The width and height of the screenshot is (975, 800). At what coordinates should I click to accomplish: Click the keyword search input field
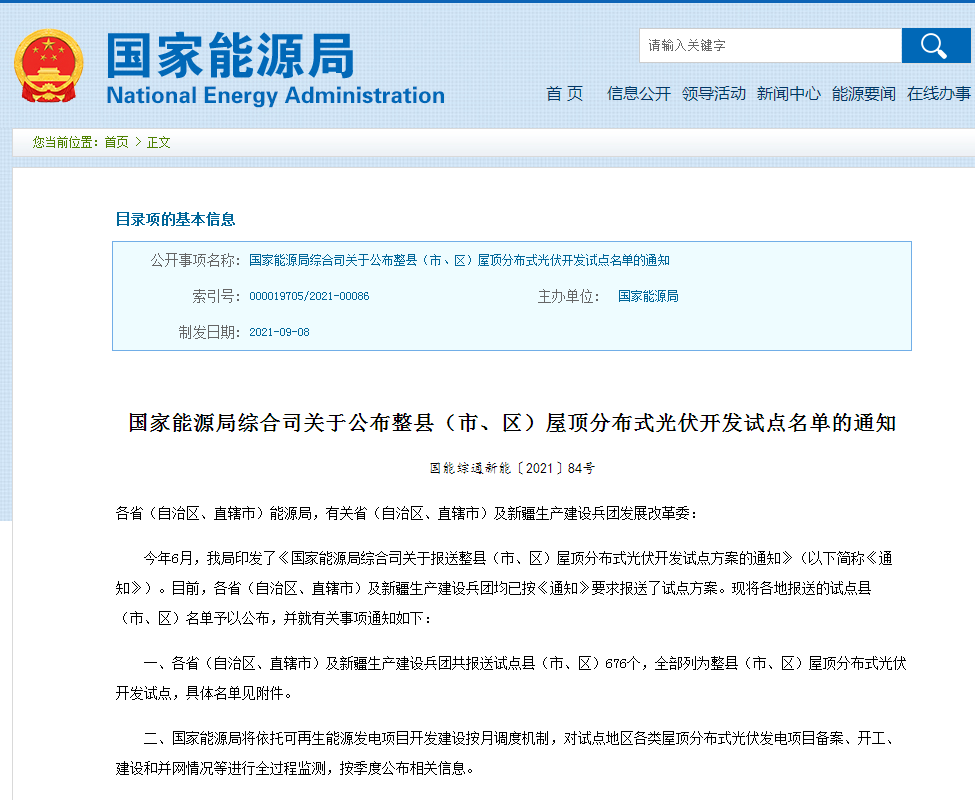coord(770,46)
